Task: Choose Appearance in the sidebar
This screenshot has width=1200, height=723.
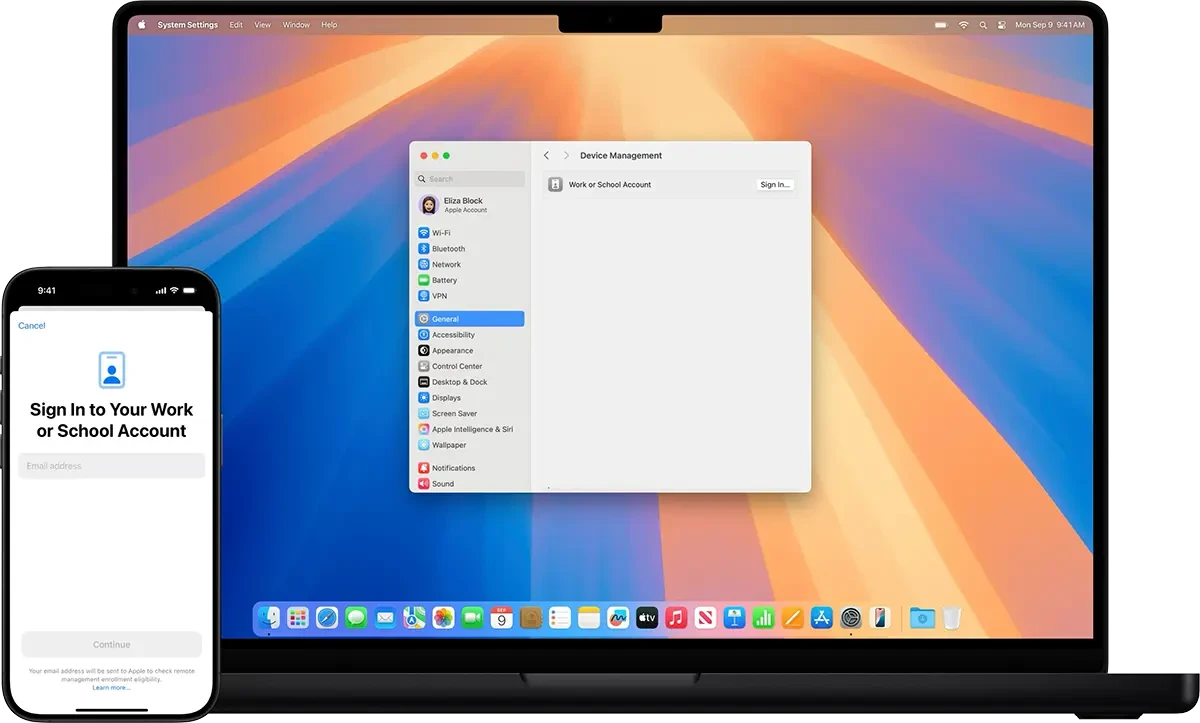Action: pos(469,351)
